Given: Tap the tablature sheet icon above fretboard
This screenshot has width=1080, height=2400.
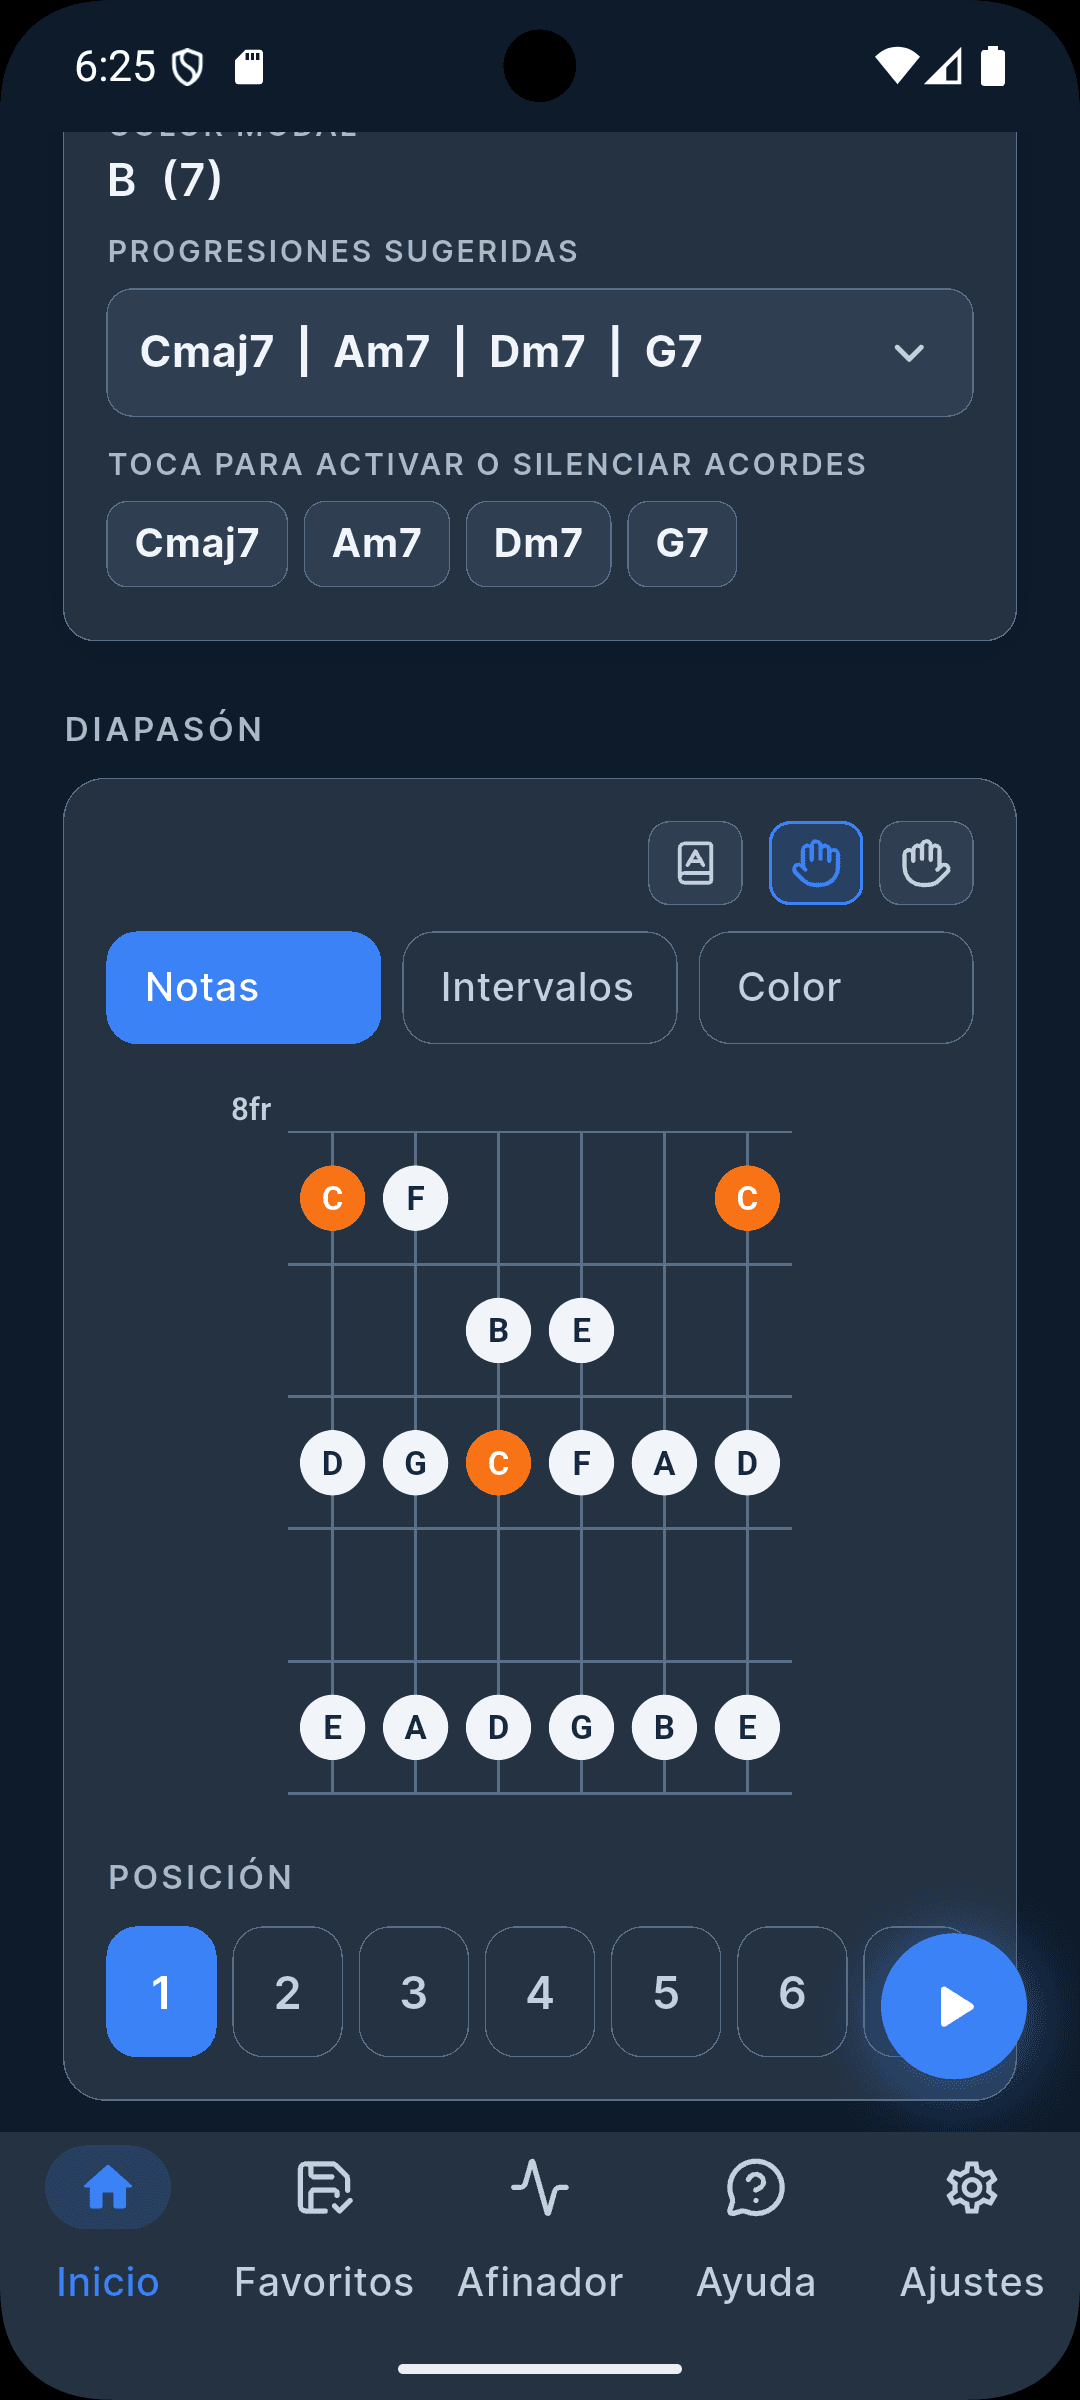Looking at the screenshot, I should [695, 863].
